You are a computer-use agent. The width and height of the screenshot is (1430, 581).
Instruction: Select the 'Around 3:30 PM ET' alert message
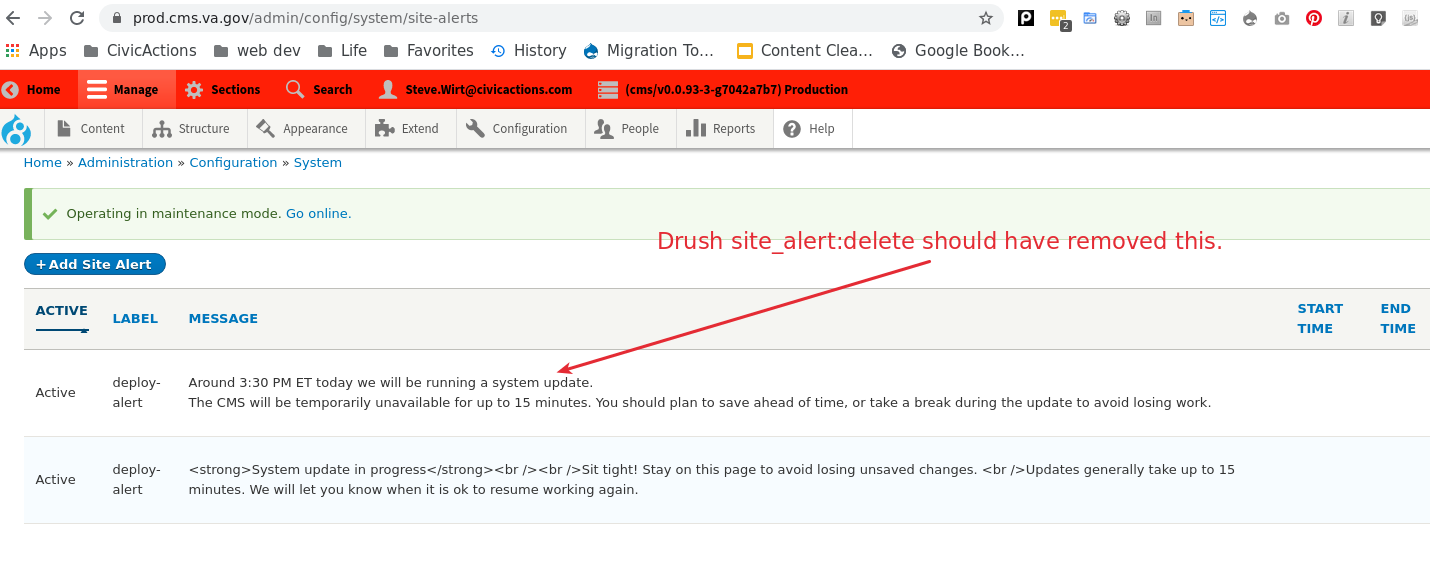(699, 392)
